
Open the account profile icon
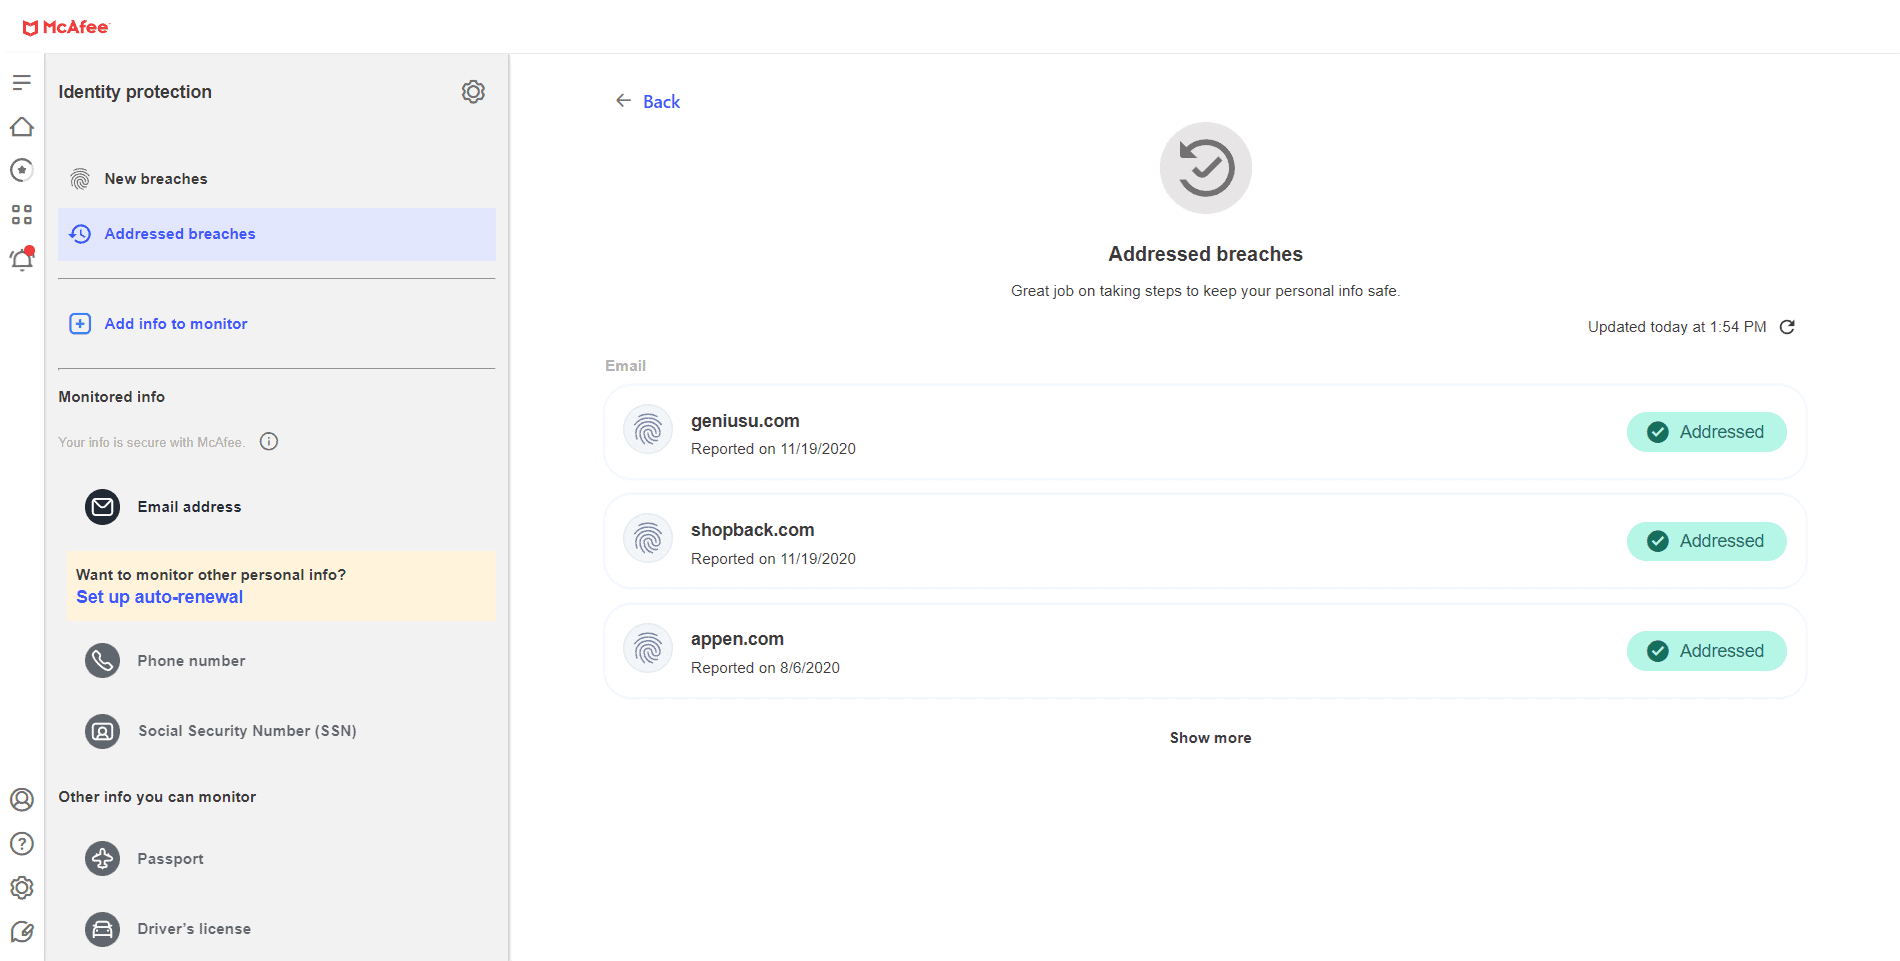coord(22,799)
